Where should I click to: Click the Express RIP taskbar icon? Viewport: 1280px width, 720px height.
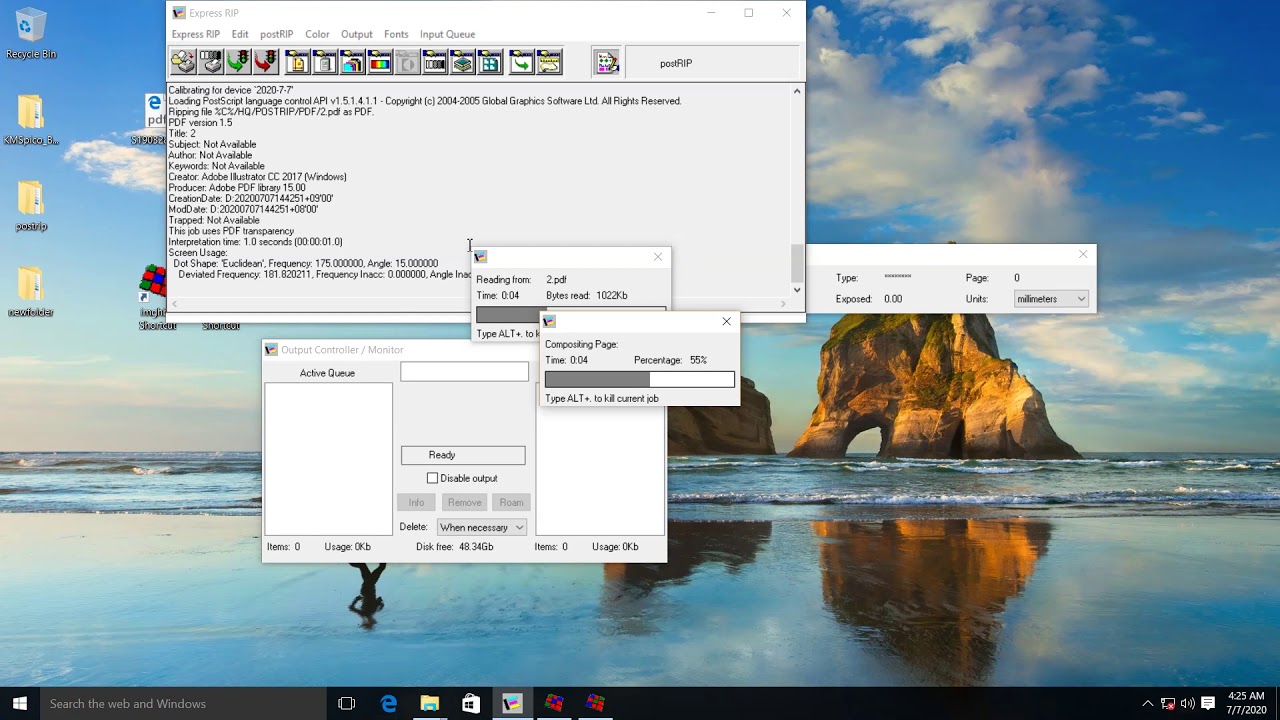point(512,704)
